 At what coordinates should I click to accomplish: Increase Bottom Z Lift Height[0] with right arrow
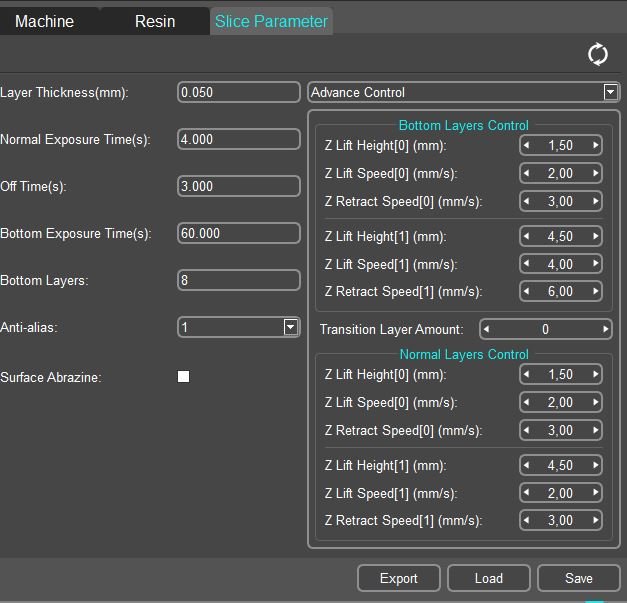(596, 146)
